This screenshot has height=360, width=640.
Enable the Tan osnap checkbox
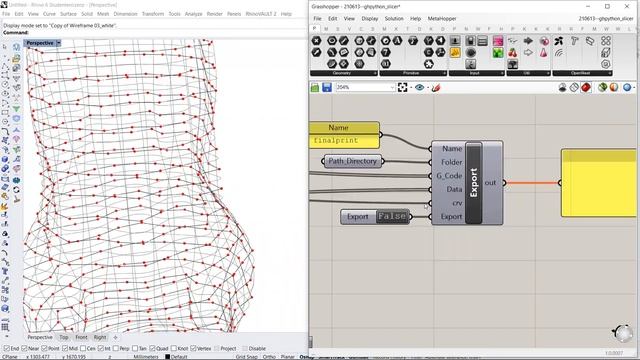[135, 349]
